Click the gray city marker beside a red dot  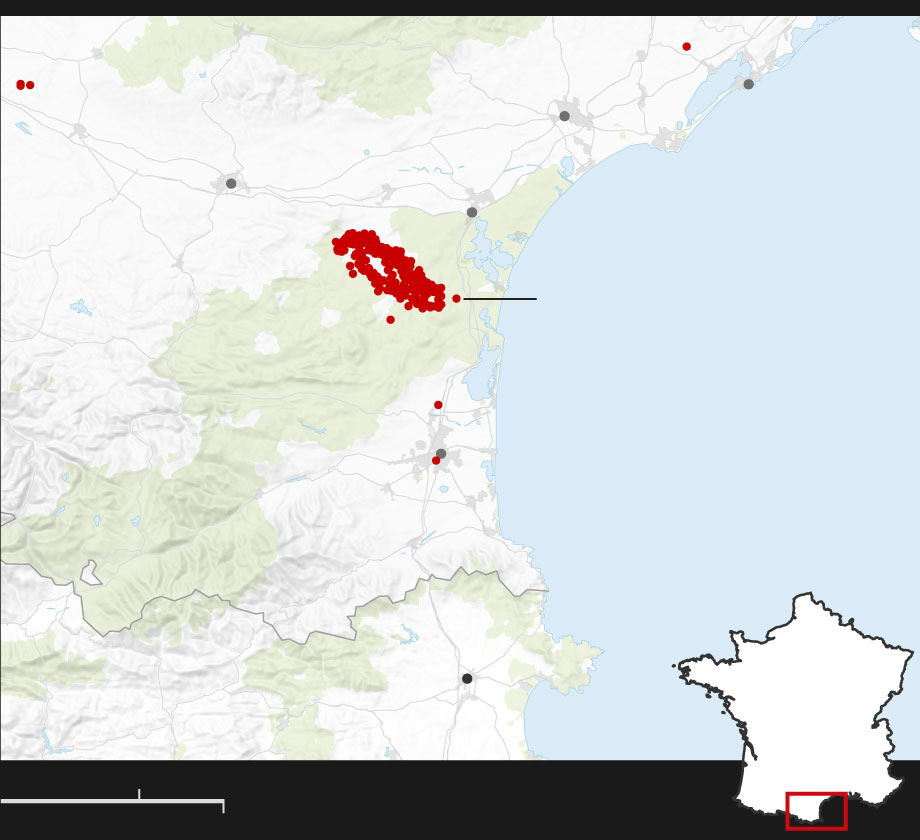(441, 453)
